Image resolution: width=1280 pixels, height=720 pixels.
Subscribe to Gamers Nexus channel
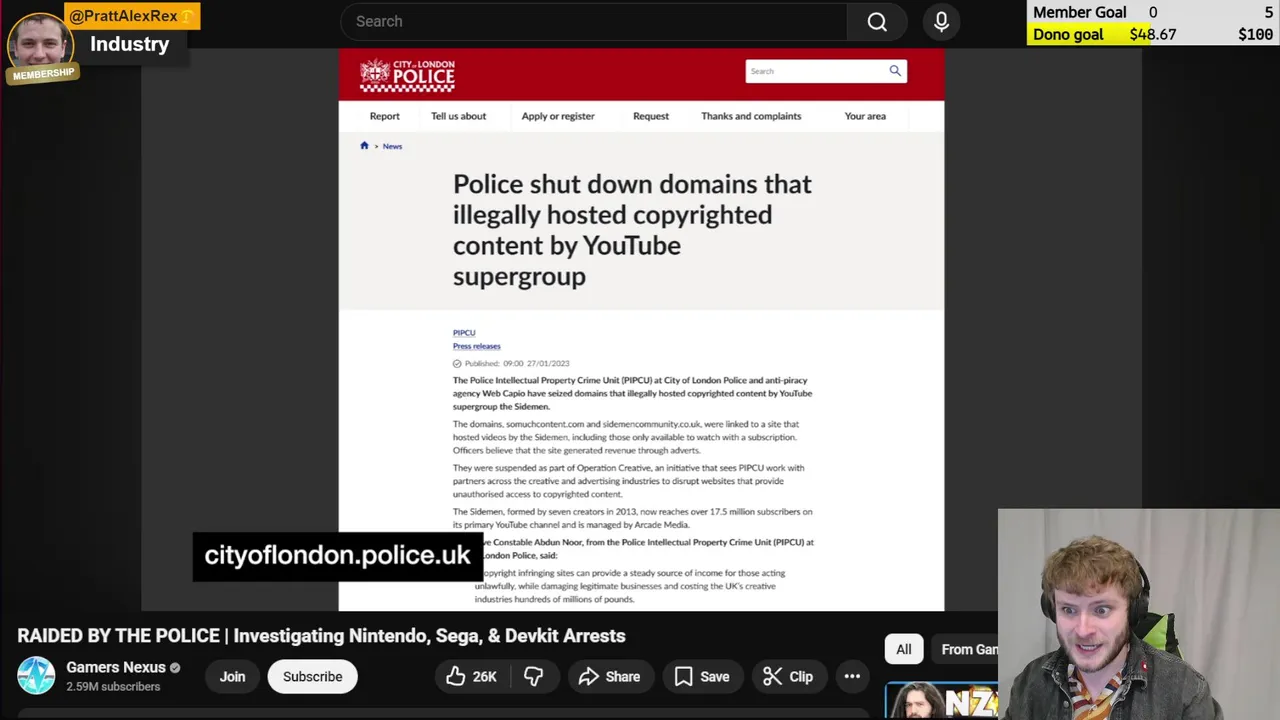click(x=312, y=677)
